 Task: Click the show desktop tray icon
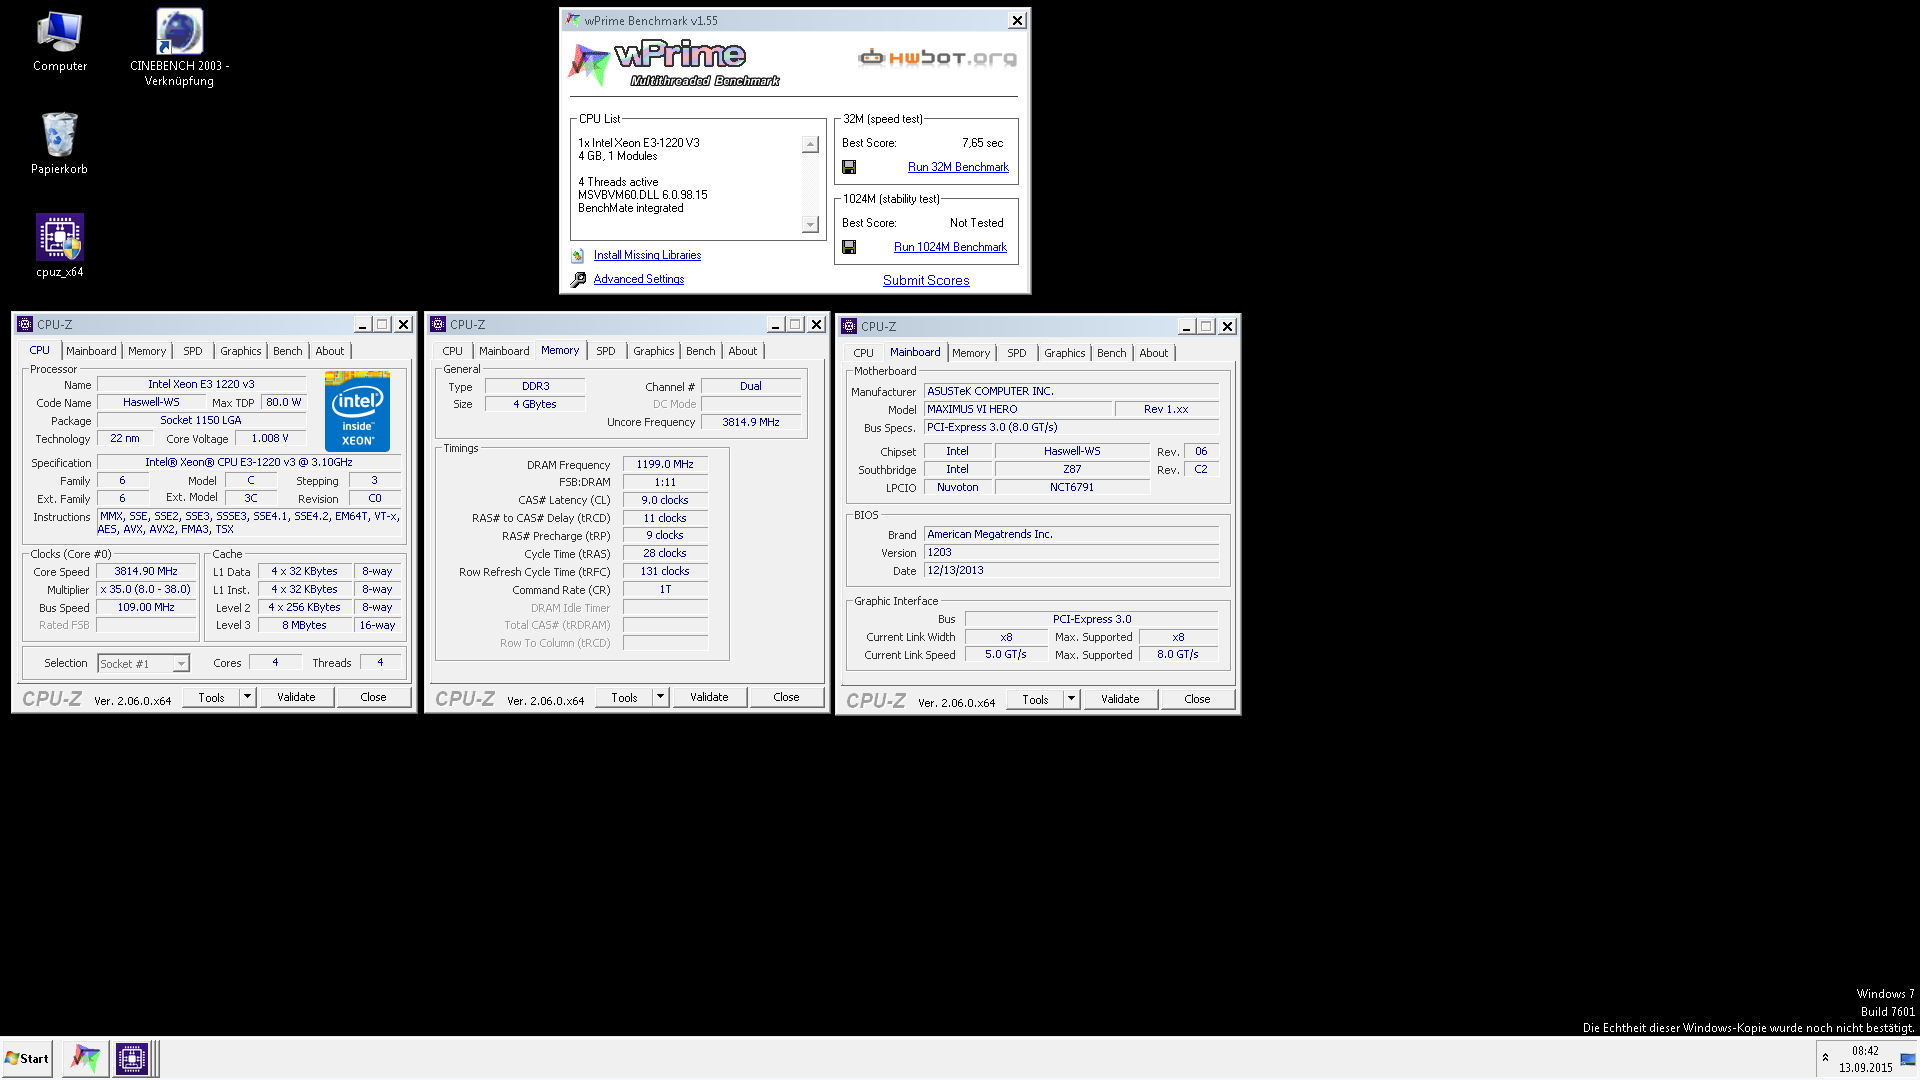pyautogui.click(x=1908, y=1060)
